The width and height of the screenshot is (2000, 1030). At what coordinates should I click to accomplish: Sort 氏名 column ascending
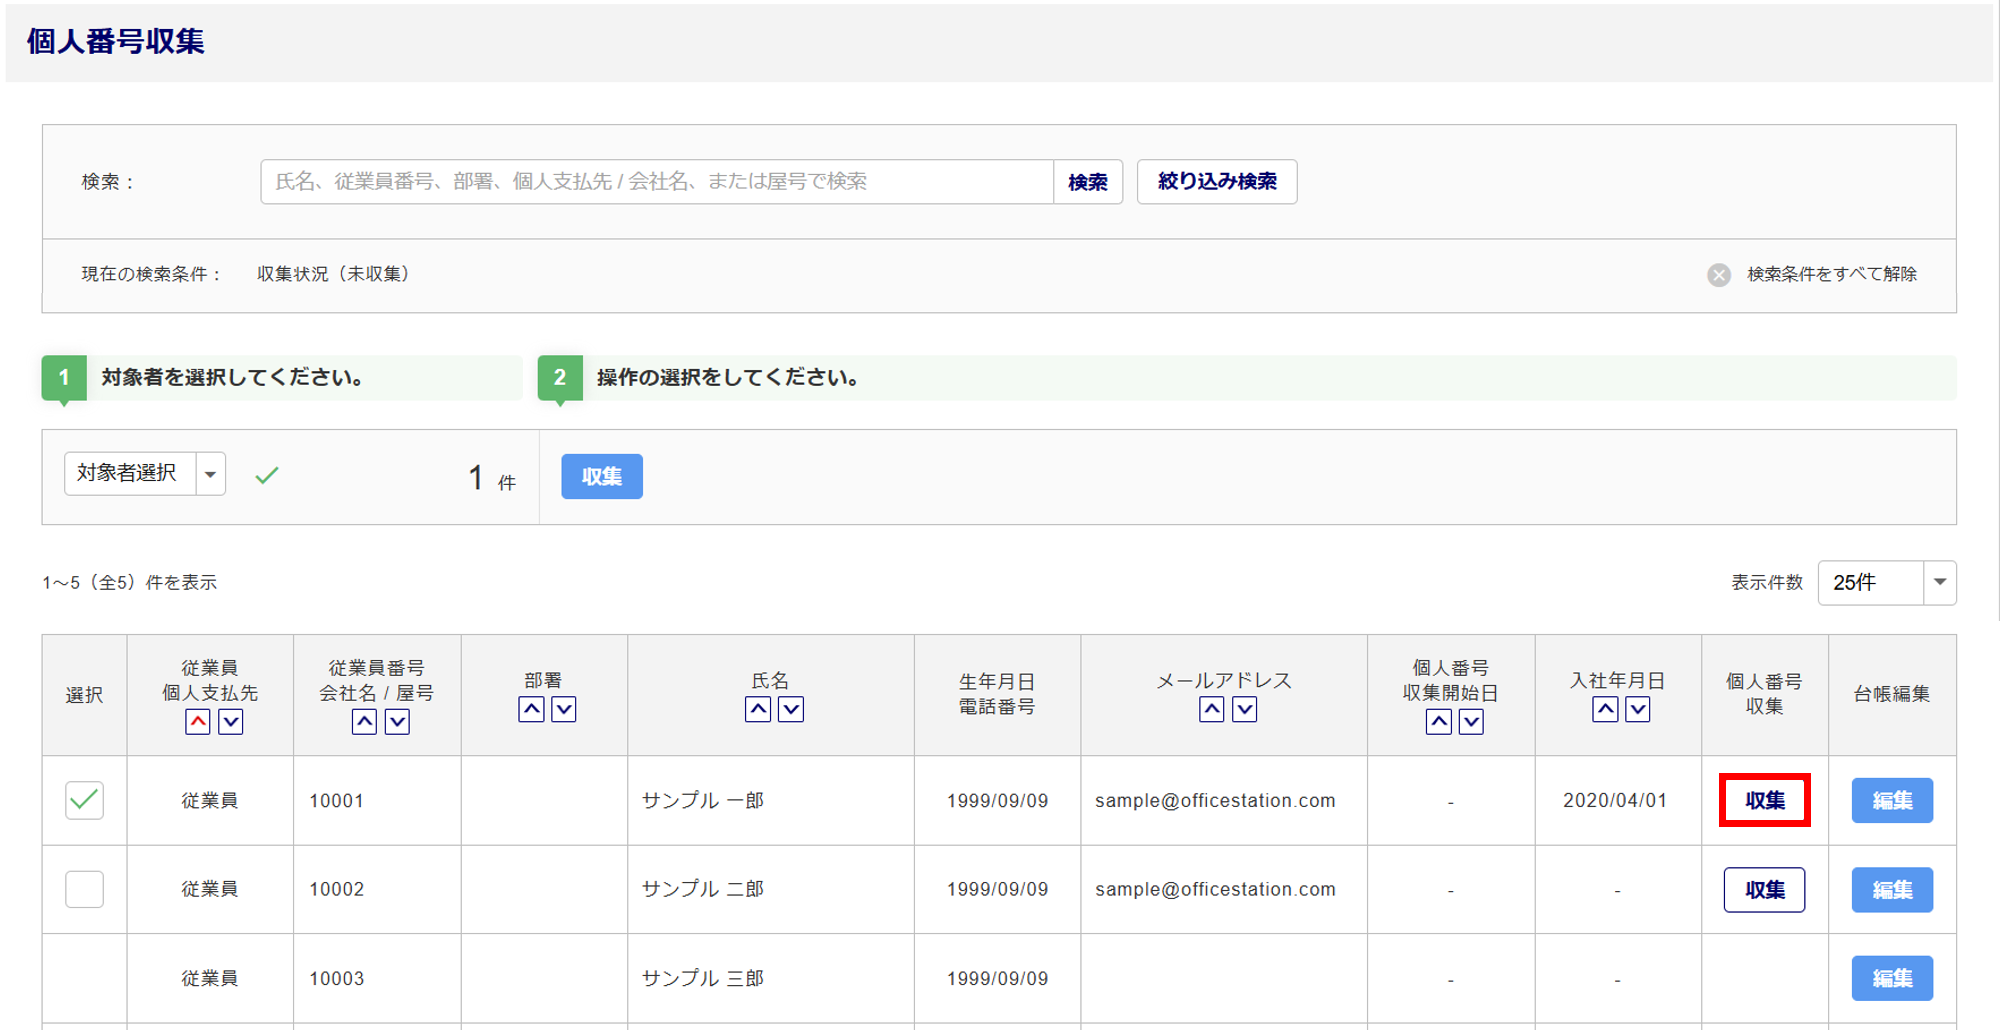pyautogui.click(x=758, y=709)
